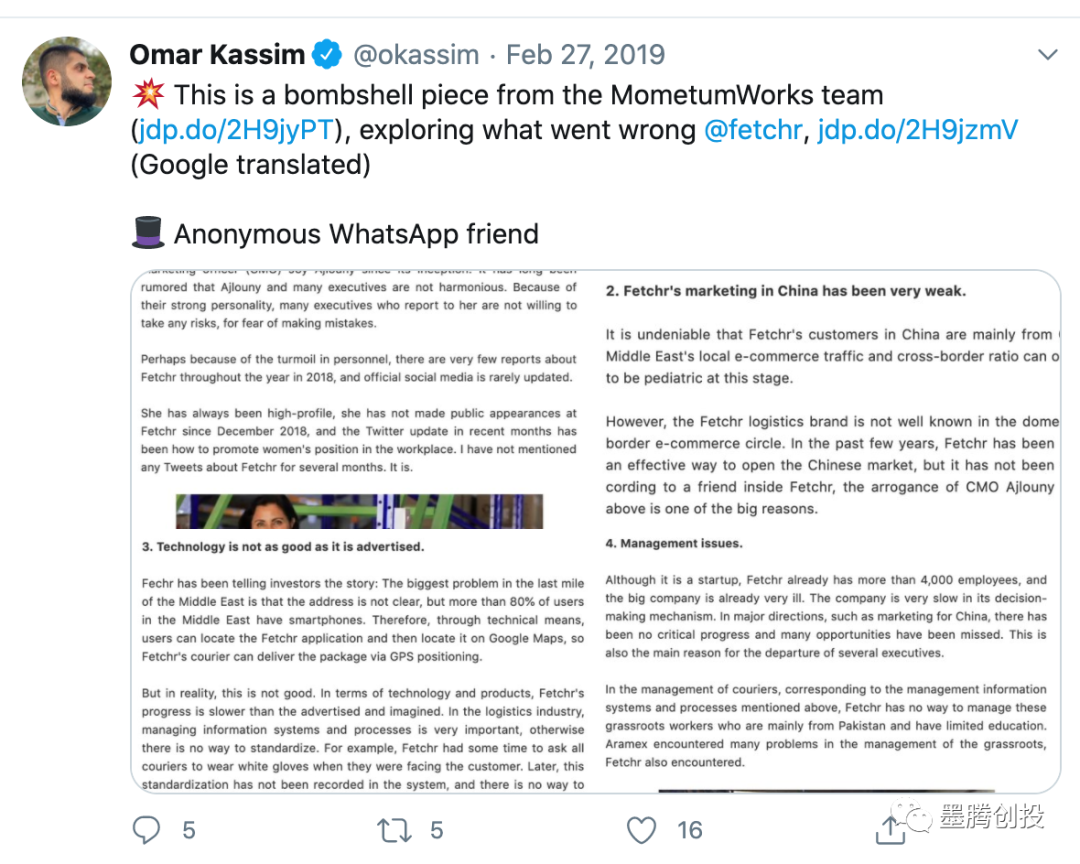Open Omar Kassim's profile picture

coord(67,81)
